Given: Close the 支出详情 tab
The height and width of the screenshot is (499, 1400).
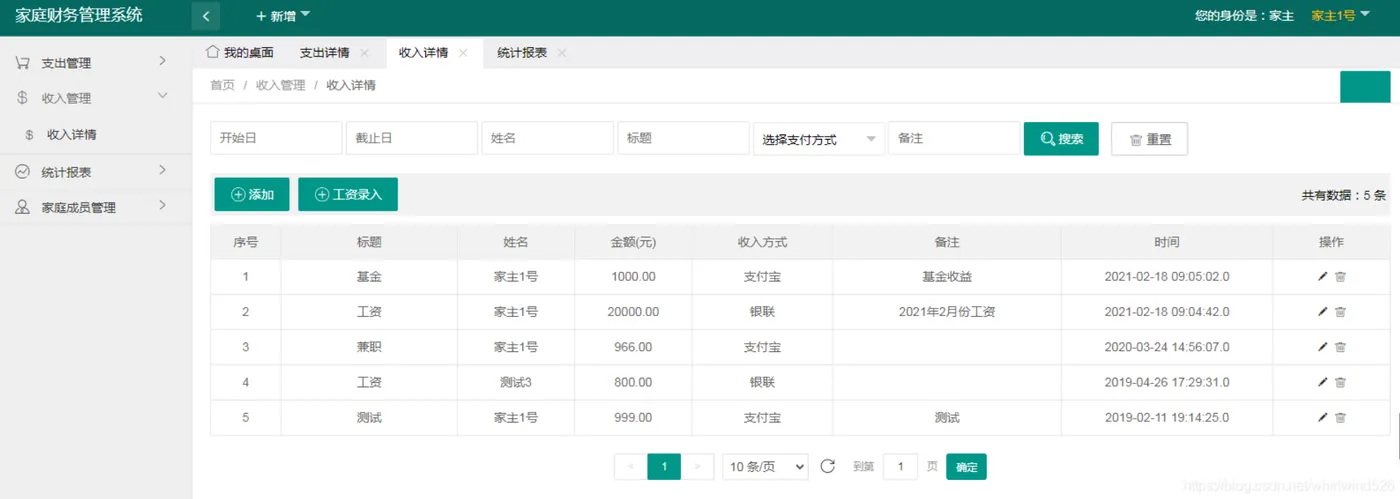Looking at the screenshot, I should click(x=364, y=53).
